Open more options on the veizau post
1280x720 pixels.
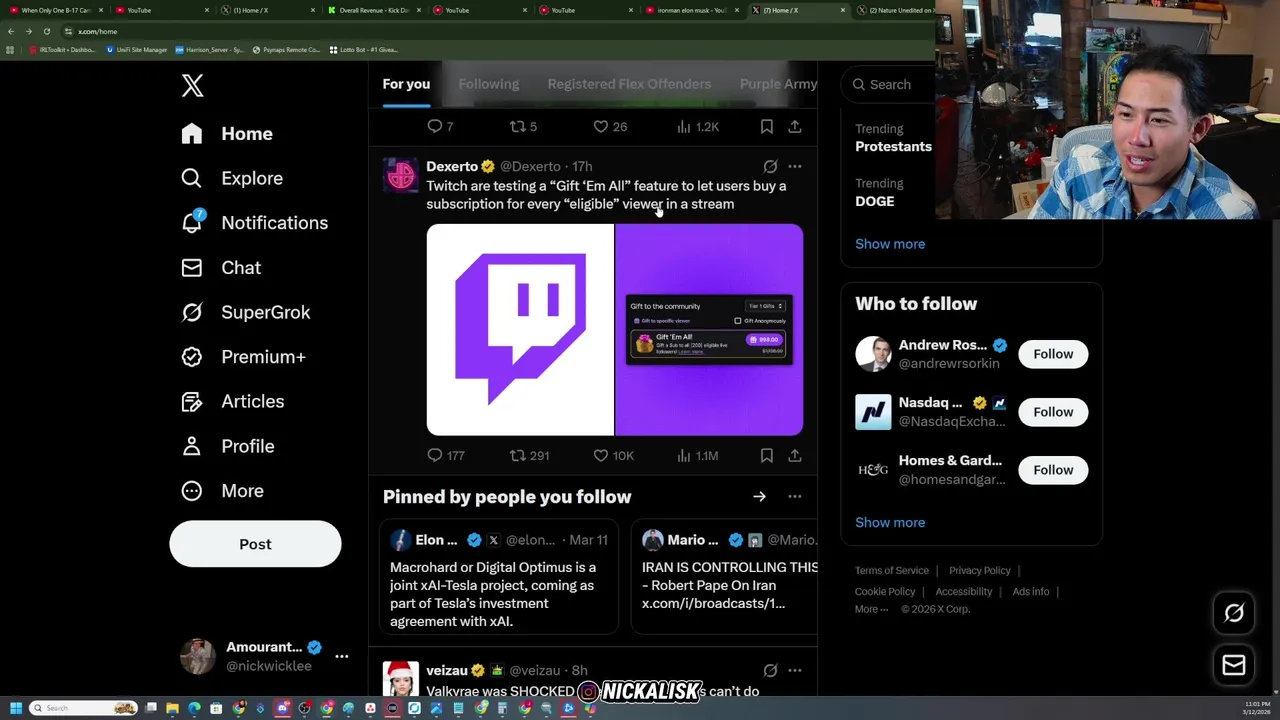[794, 671]
